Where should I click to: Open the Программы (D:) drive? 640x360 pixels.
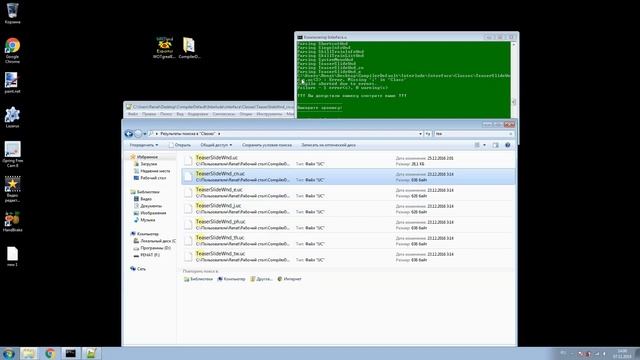(x=152, y=248)
